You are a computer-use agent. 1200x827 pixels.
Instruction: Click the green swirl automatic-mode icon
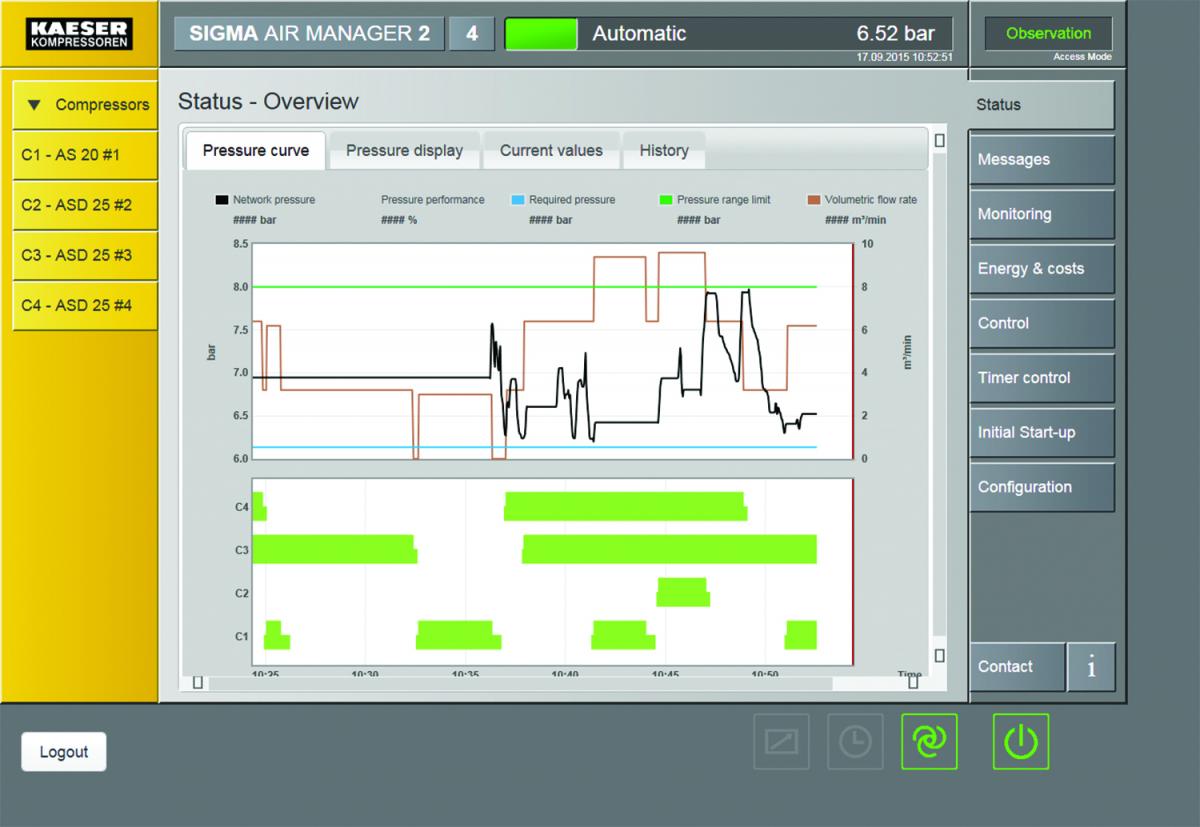tap(929, 741)
